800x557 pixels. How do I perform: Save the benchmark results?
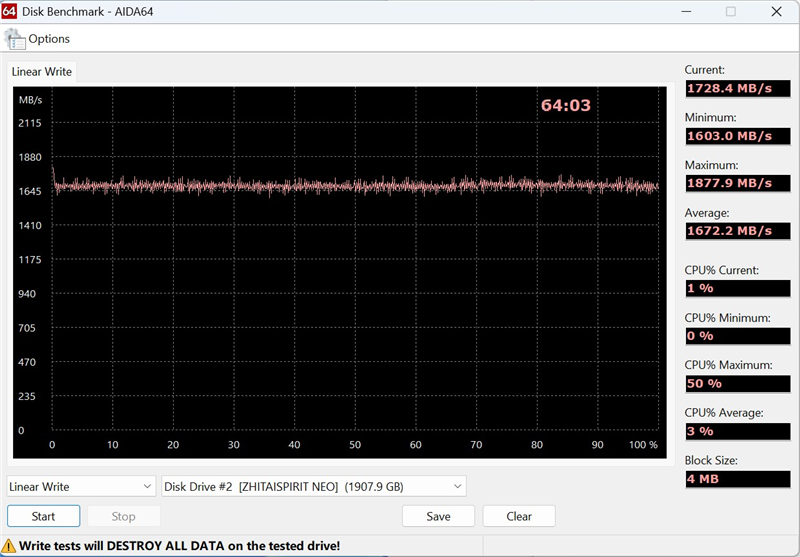click(438, 517)
